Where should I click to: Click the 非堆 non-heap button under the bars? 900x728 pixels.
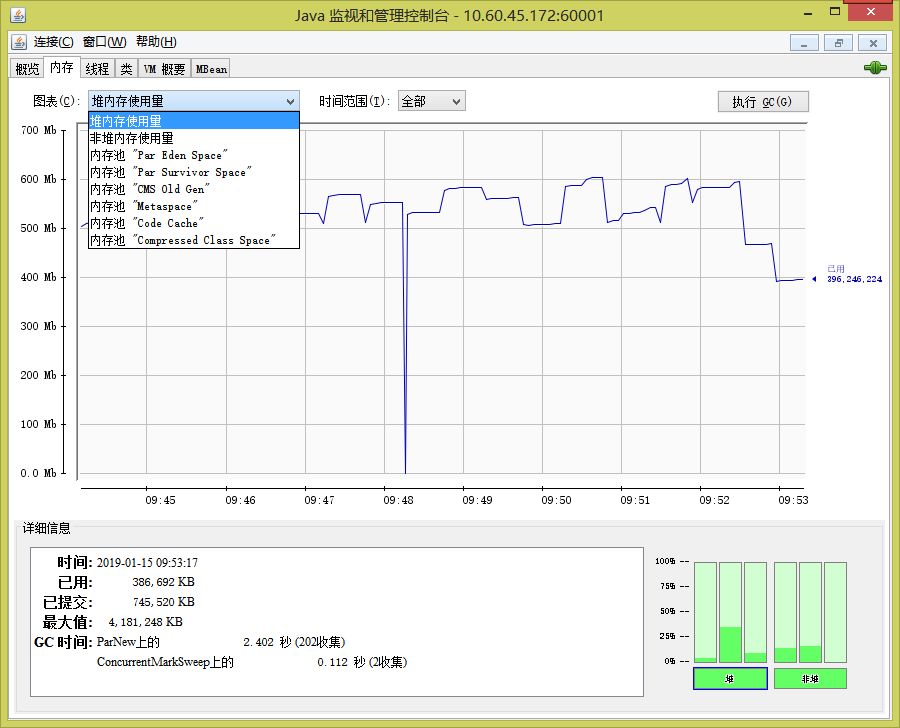coord(810,679)
